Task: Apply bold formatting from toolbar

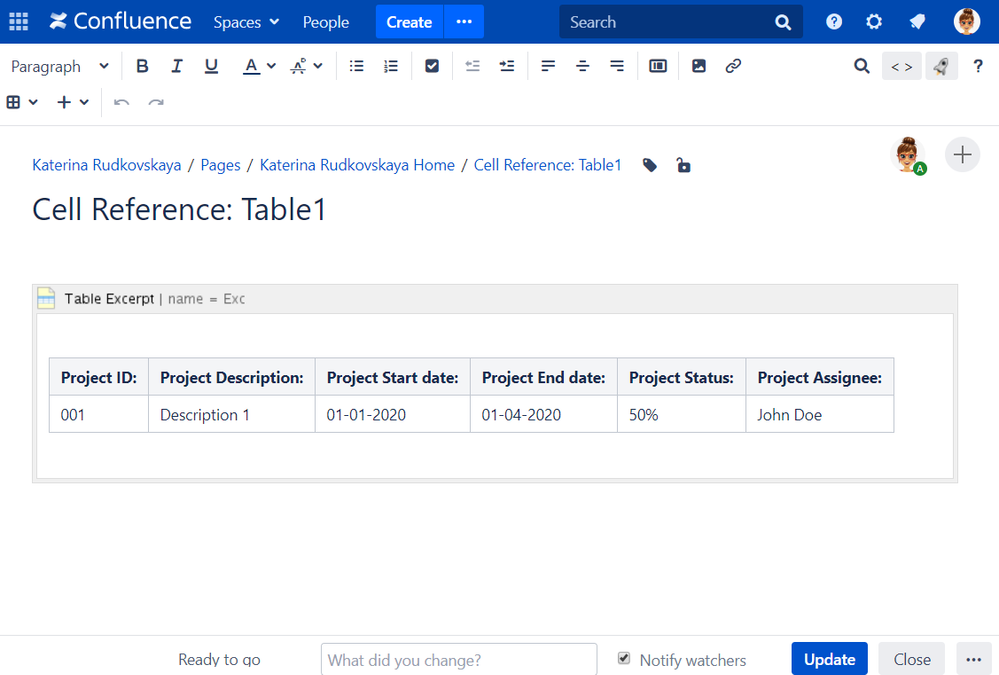Action: (x=142, y=66)
